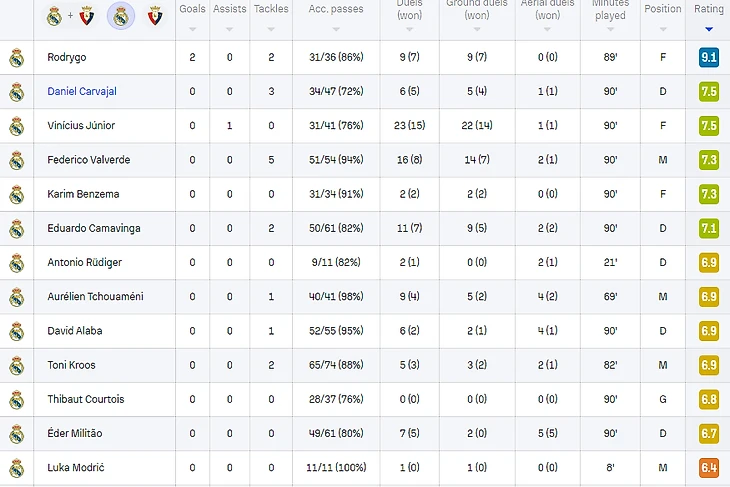Click club crest beside Federico Valverde
The width and height of the screenshot is (730, 487).
pyautogui.click(x=17, y=161)
